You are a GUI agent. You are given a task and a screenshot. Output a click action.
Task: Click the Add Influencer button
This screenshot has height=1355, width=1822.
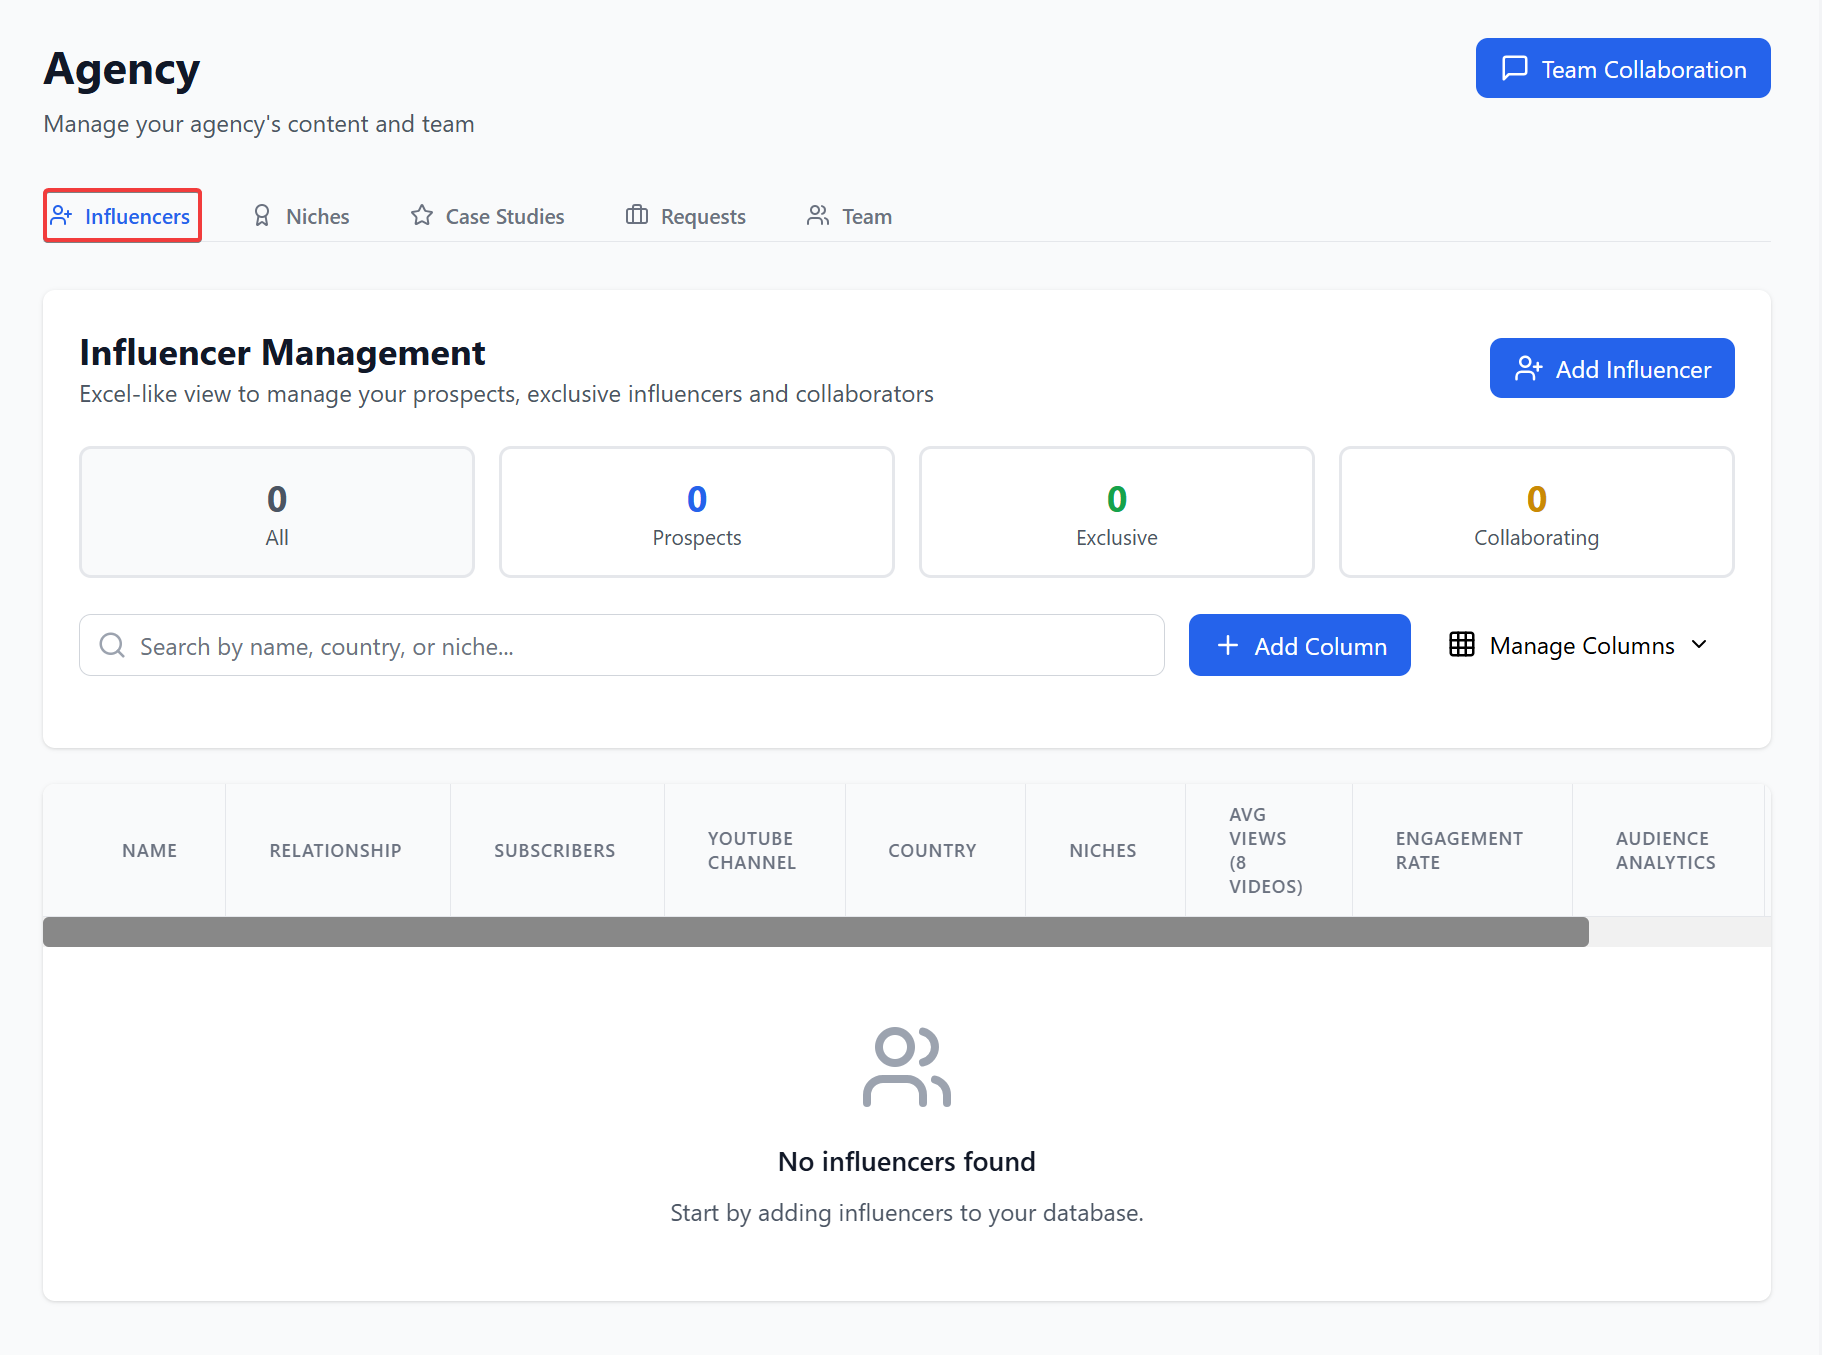1612,368
